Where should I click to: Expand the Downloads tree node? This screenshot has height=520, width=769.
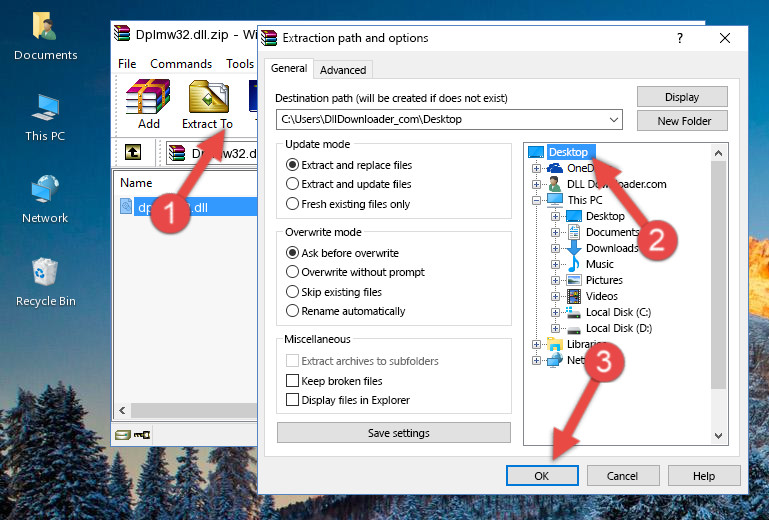555,248
